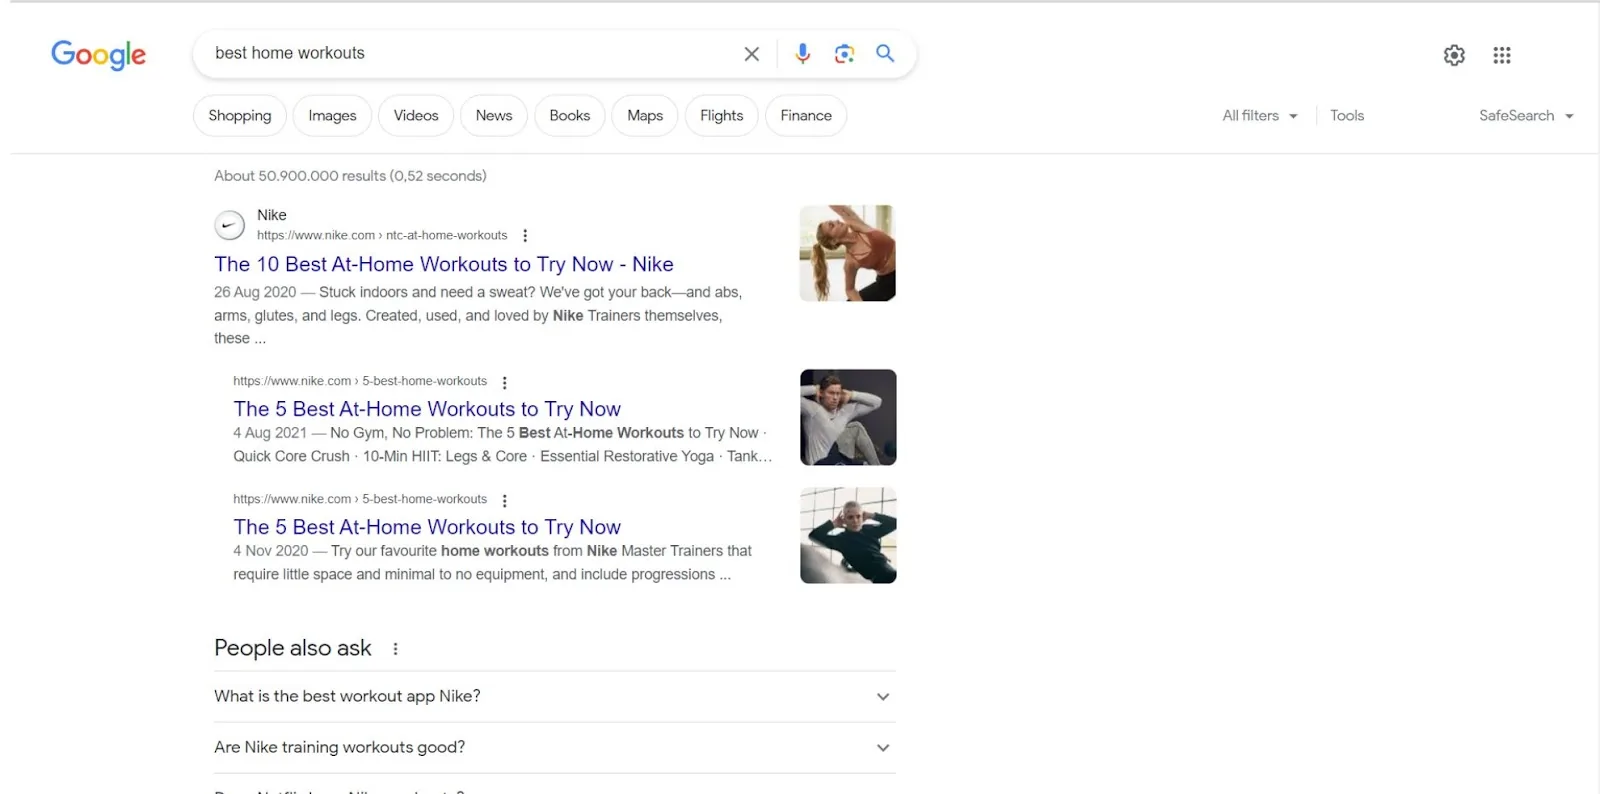Switch to Books results
Viewport: 1600px width, 794px height.
[x=570, y=116]
